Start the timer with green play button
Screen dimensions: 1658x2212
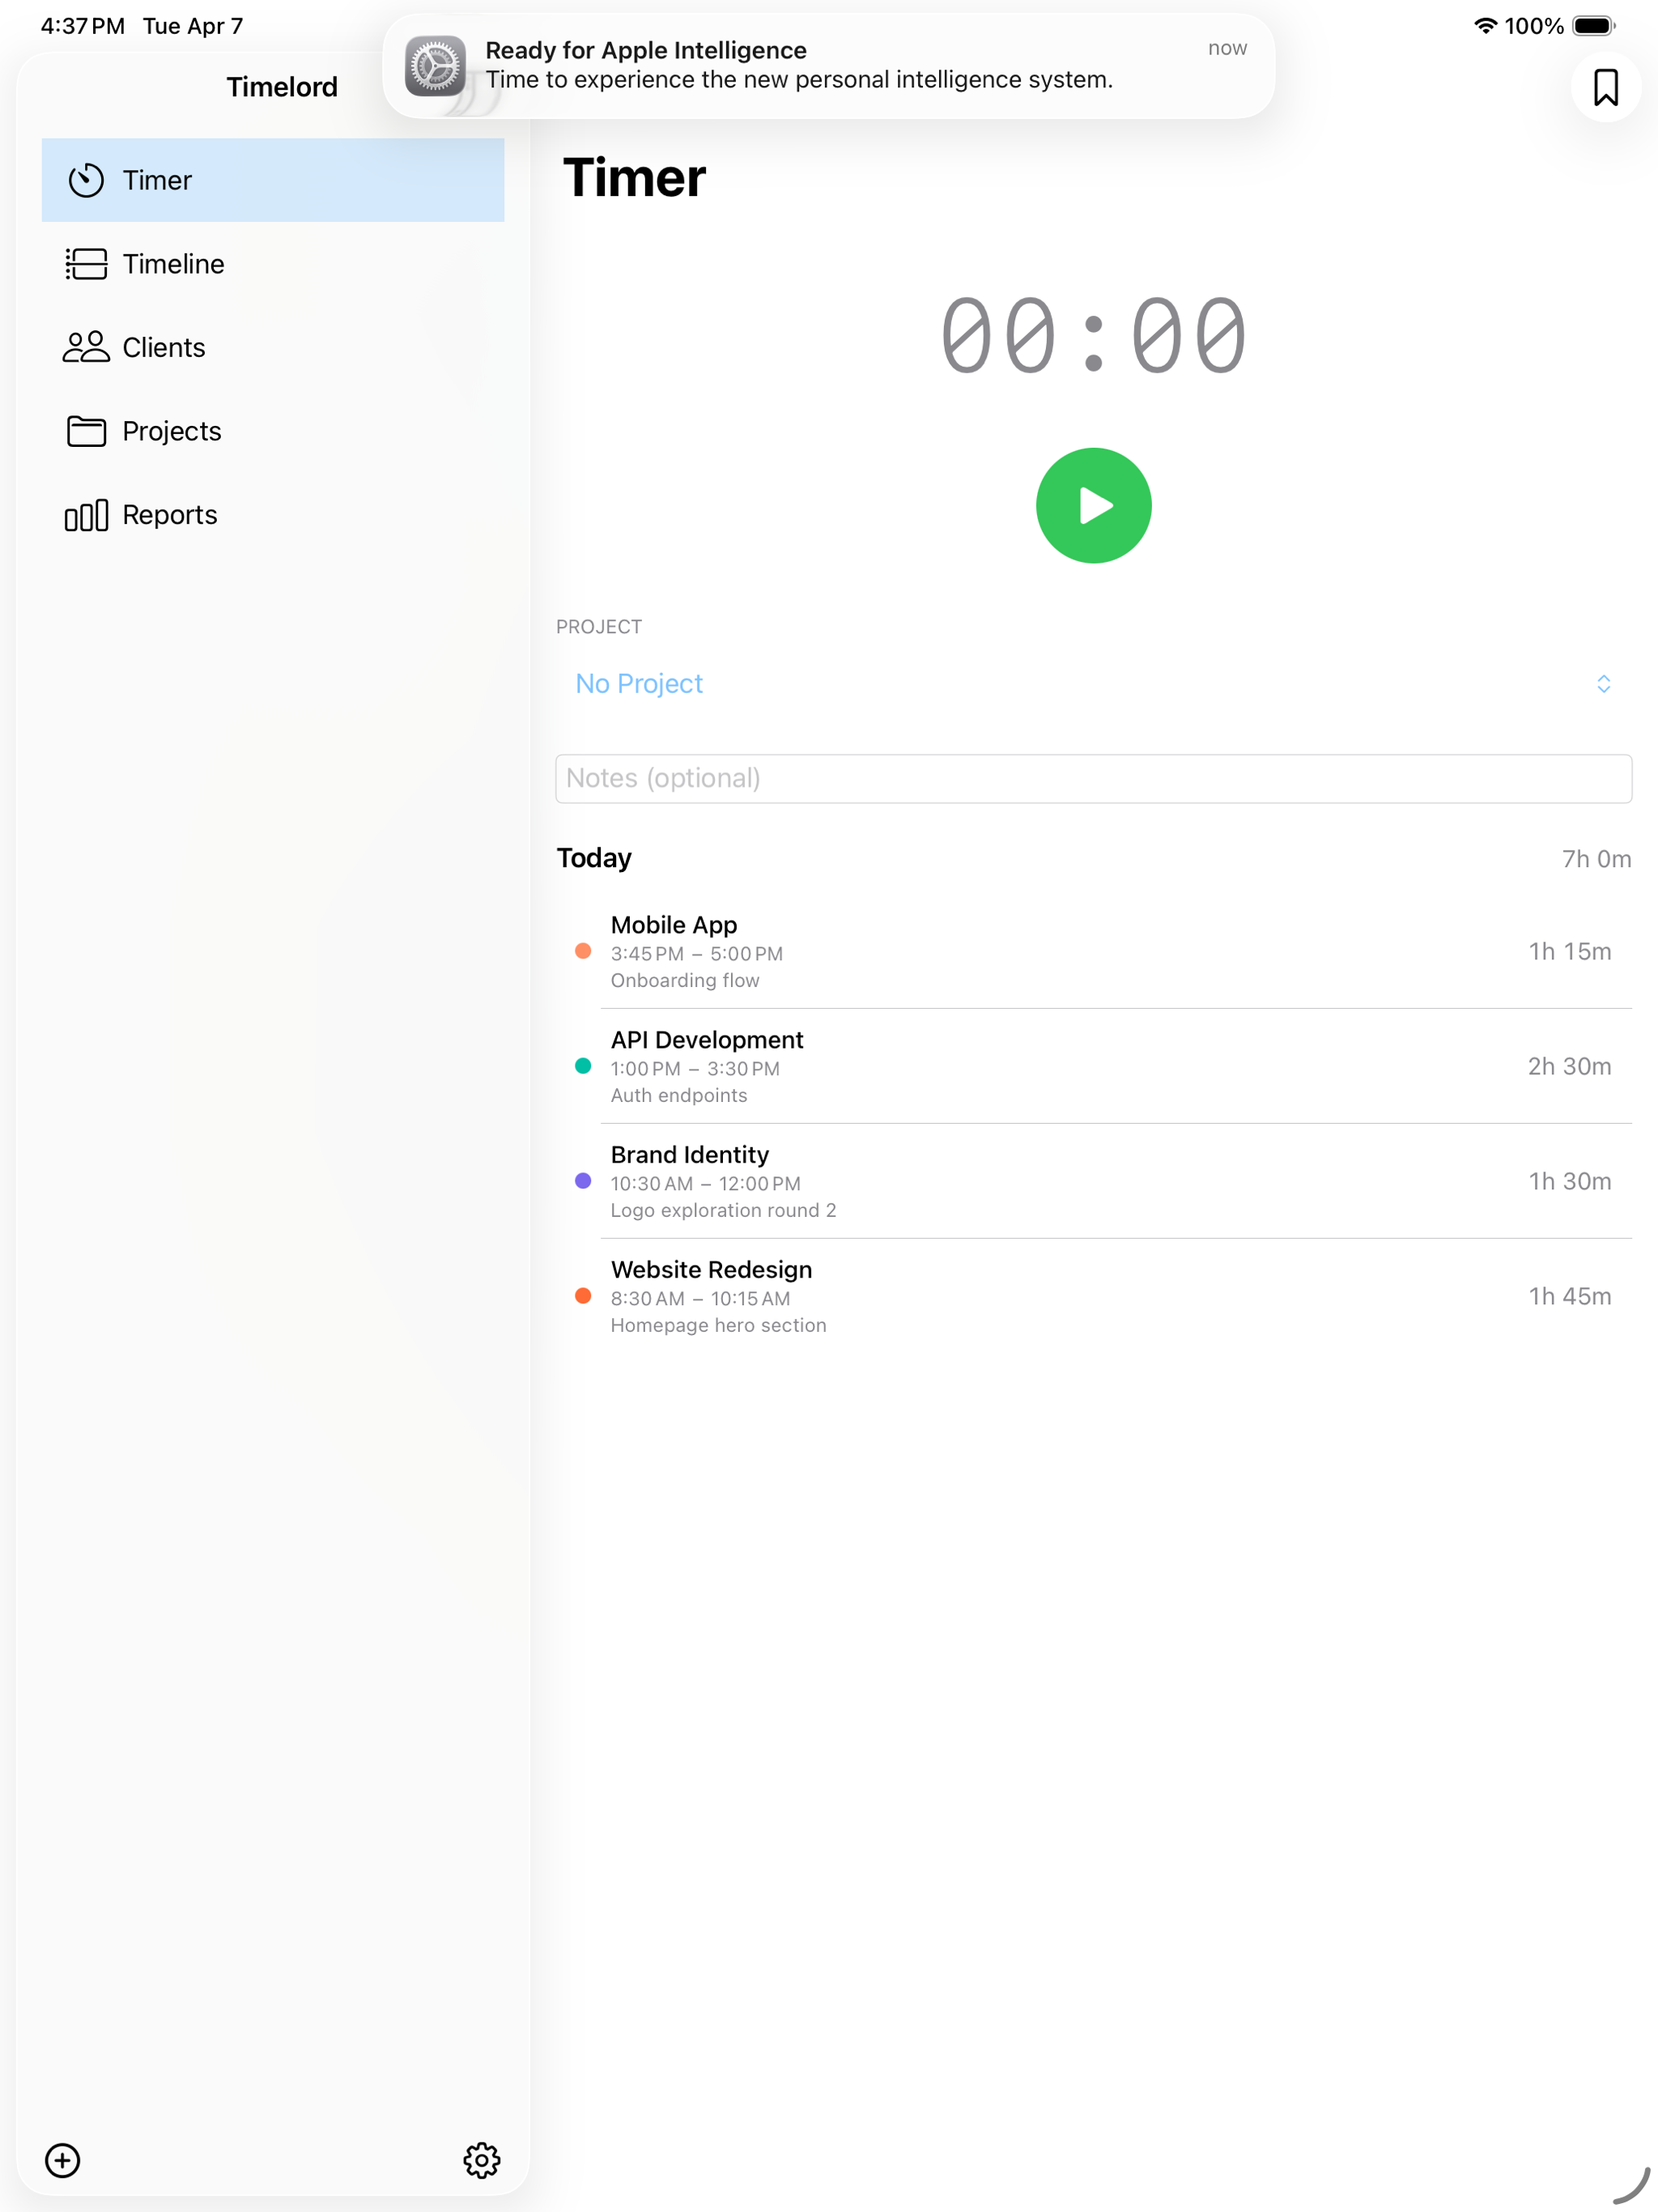pos(1093,505)
